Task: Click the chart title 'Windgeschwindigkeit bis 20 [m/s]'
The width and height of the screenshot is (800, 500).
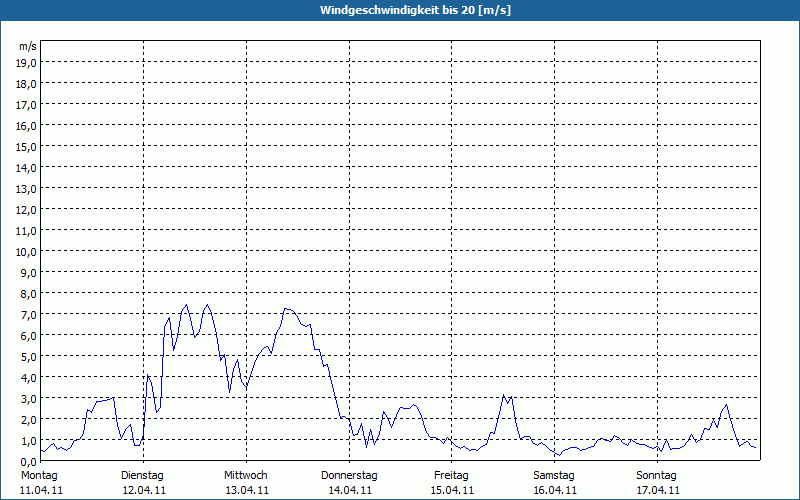Action: coord(415,10)
